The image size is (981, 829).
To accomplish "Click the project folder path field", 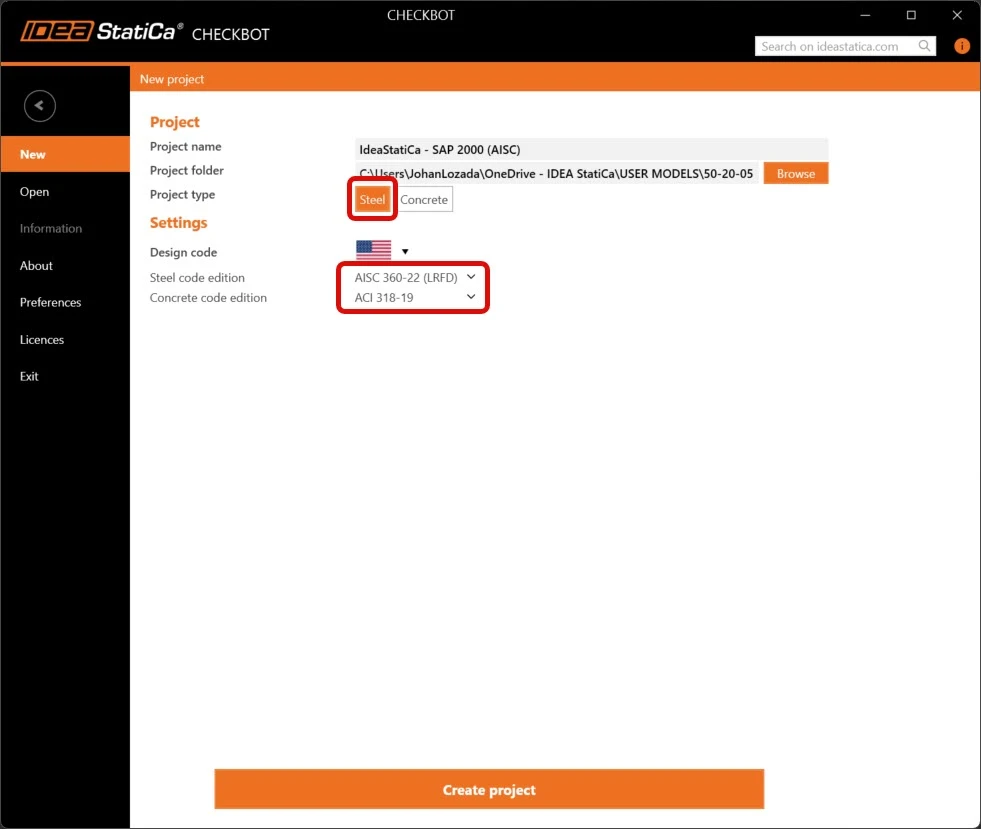I will [x=557, y=173].
